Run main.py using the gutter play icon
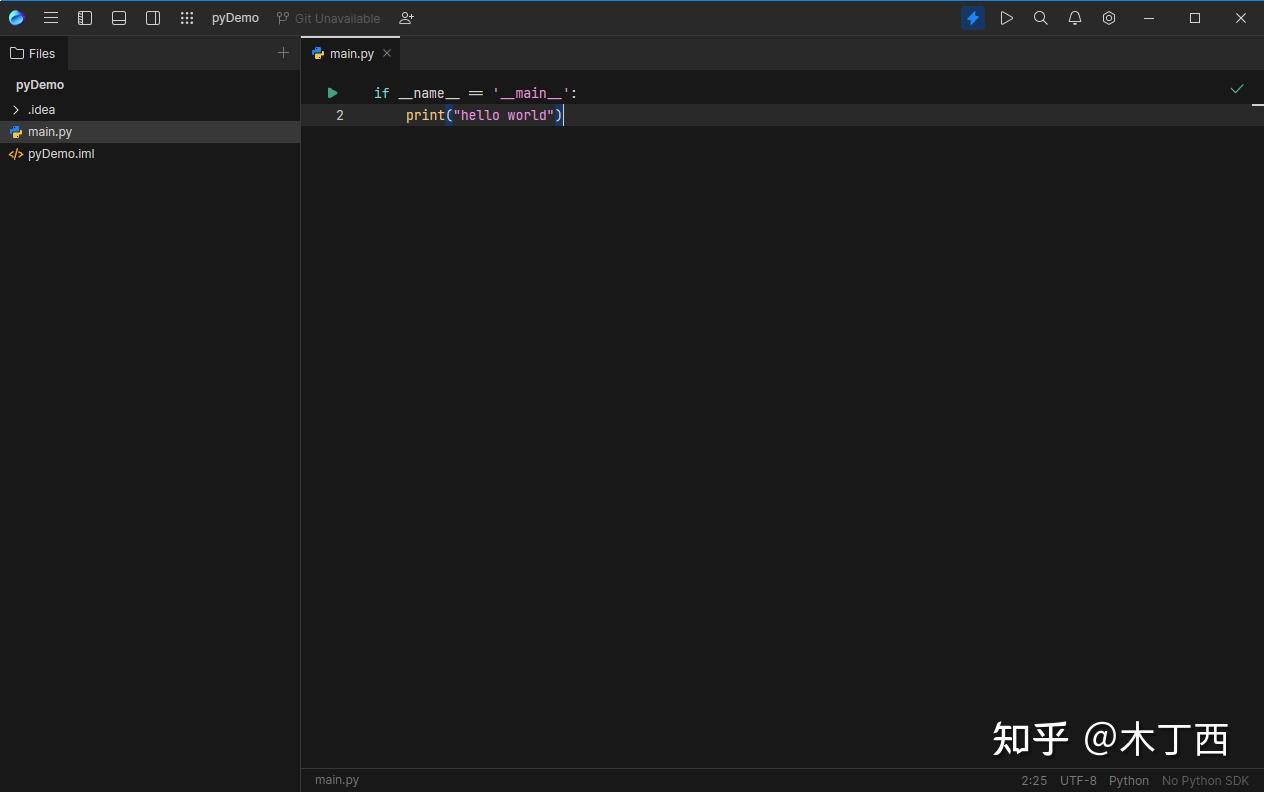This screenshot has width=1264, height=792. tap(332, 92)
